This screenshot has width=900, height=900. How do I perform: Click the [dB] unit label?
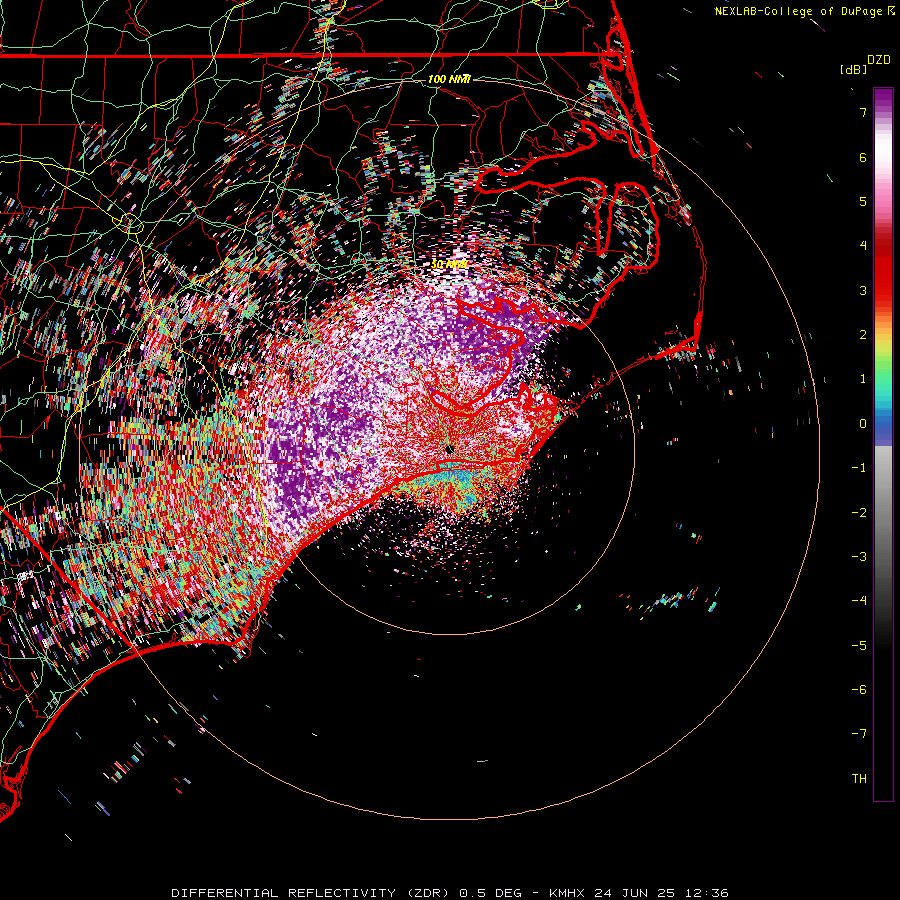pyautogui.click(x=853, y=69)
